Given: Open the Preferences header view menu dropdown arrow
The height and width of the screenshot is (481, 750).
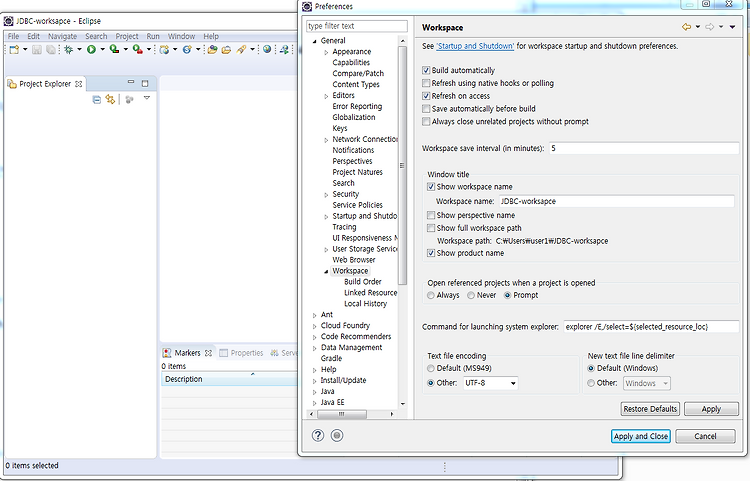Looking at the screenshot, I should tap(732, 27).
